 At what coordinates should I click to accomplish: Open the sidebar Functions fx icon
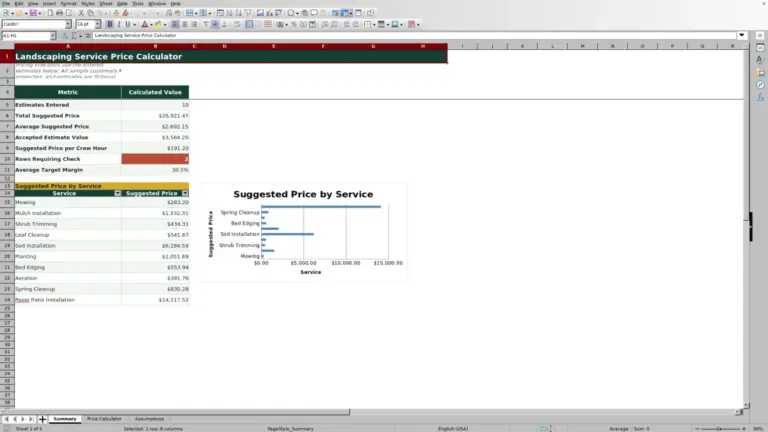click(x=760, y=97)
